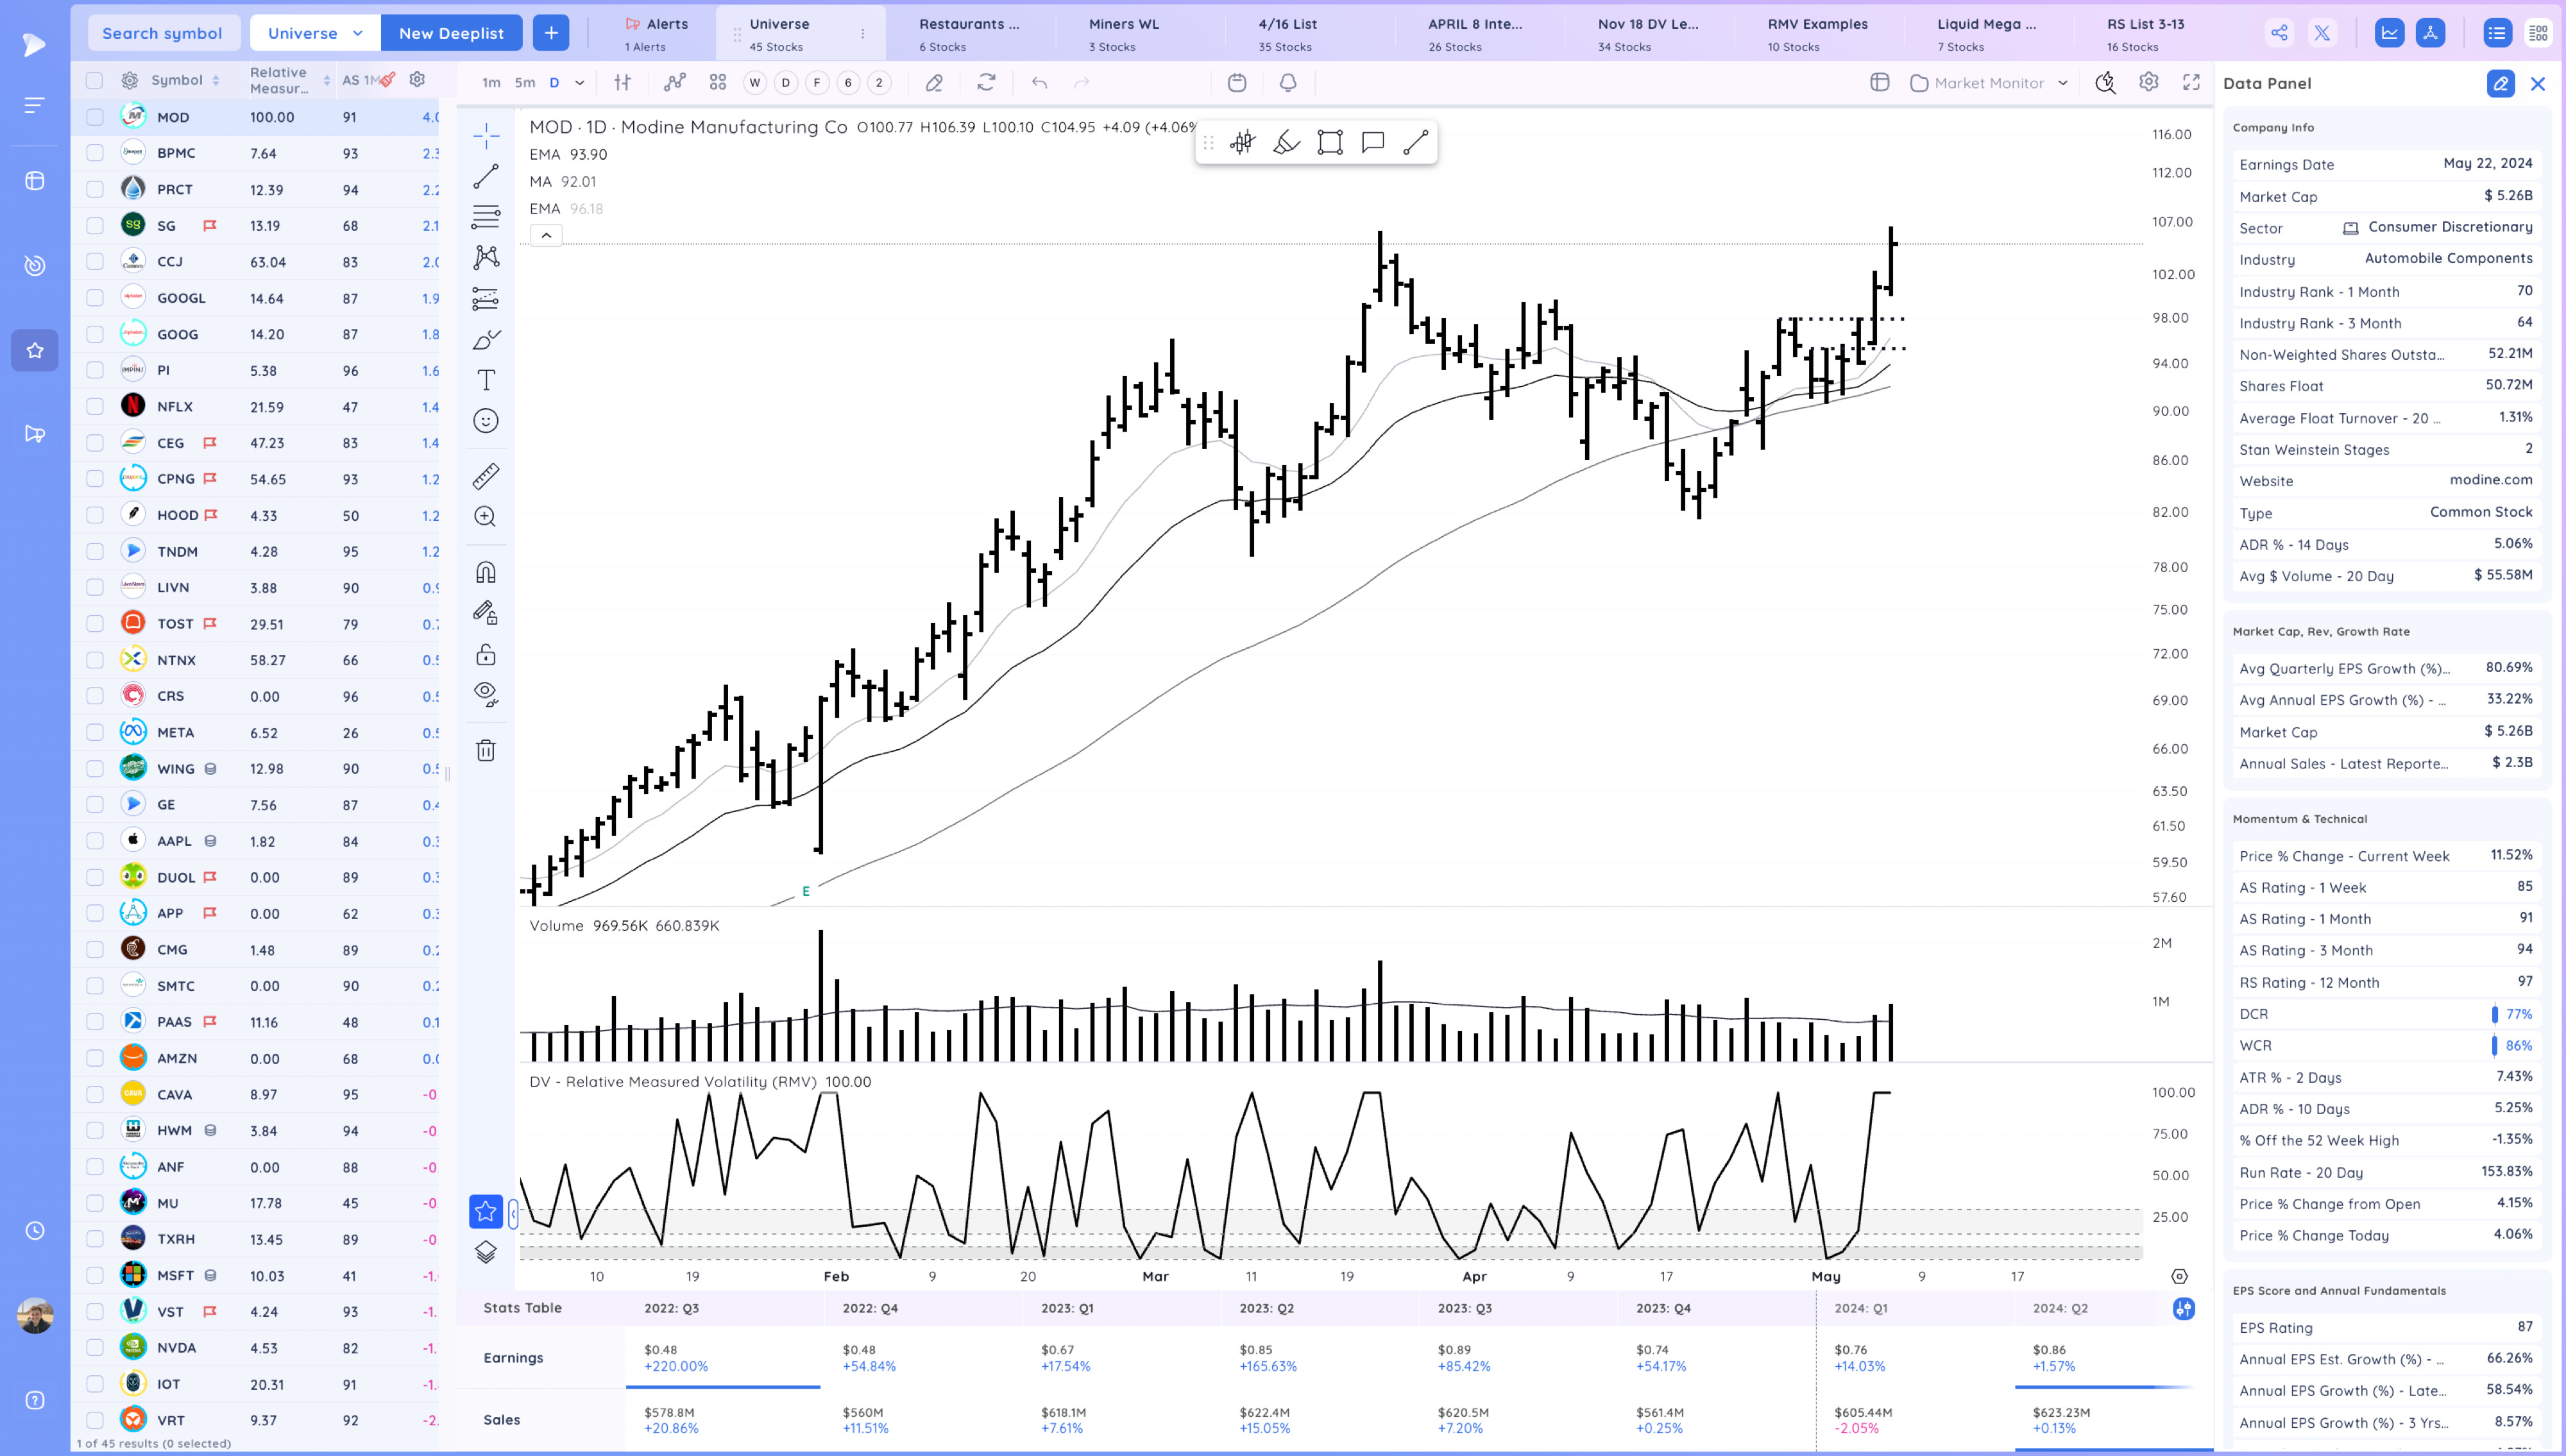Image resolution: width=2566 pixels, height=1456 pixels.
Task: Click the favorites star toolbar button
Action: (486, 1212)
